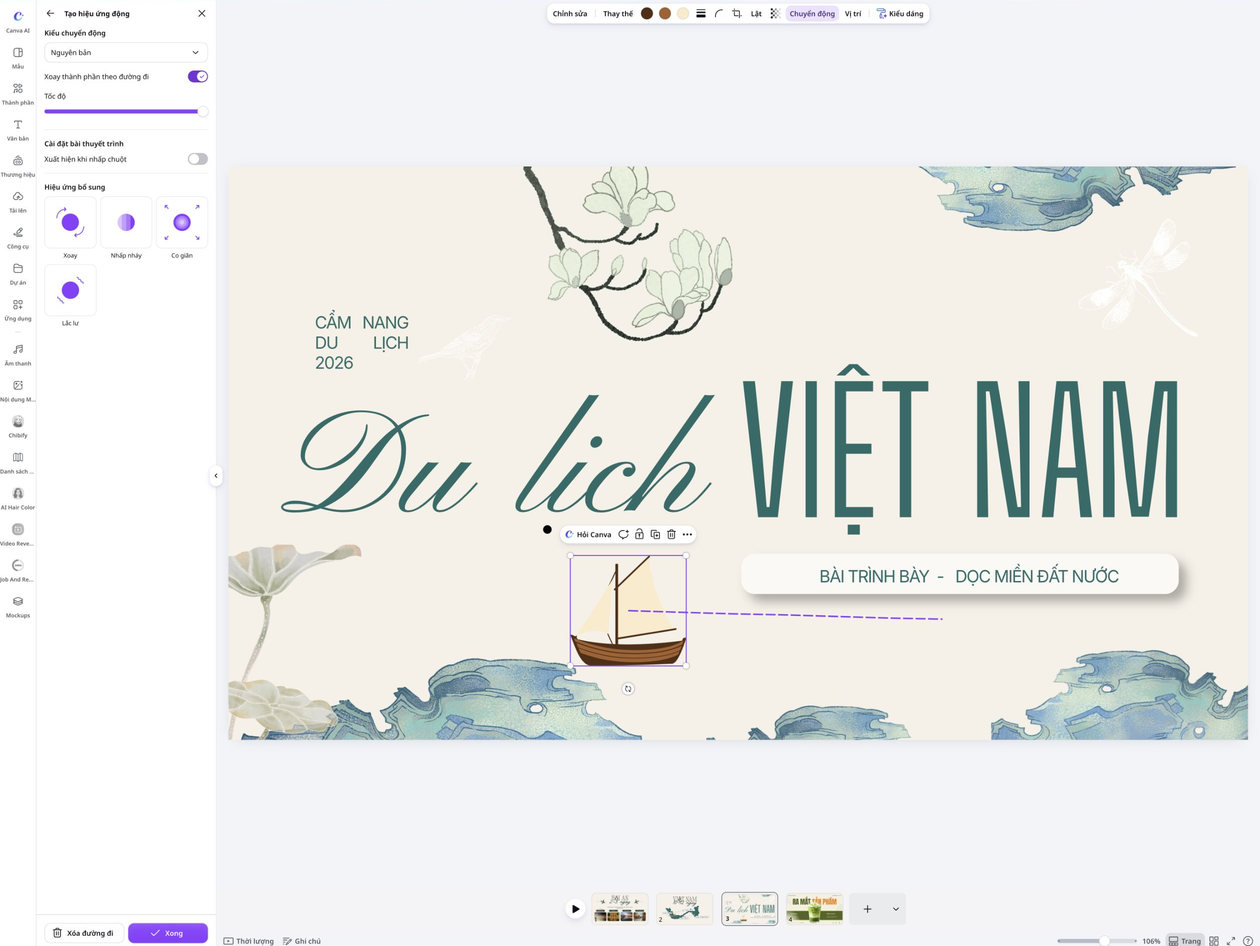The image size is (1260, 946).
Task: Open the Kiểu dáng styles option
Action: [900, 14]
